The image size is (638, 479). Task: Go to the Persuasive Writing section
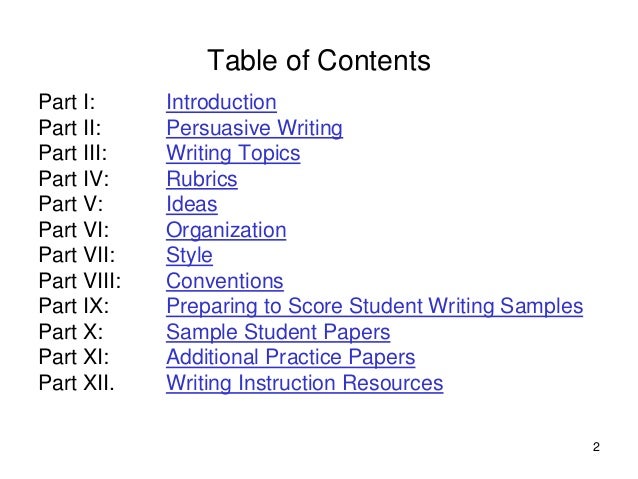254,128
